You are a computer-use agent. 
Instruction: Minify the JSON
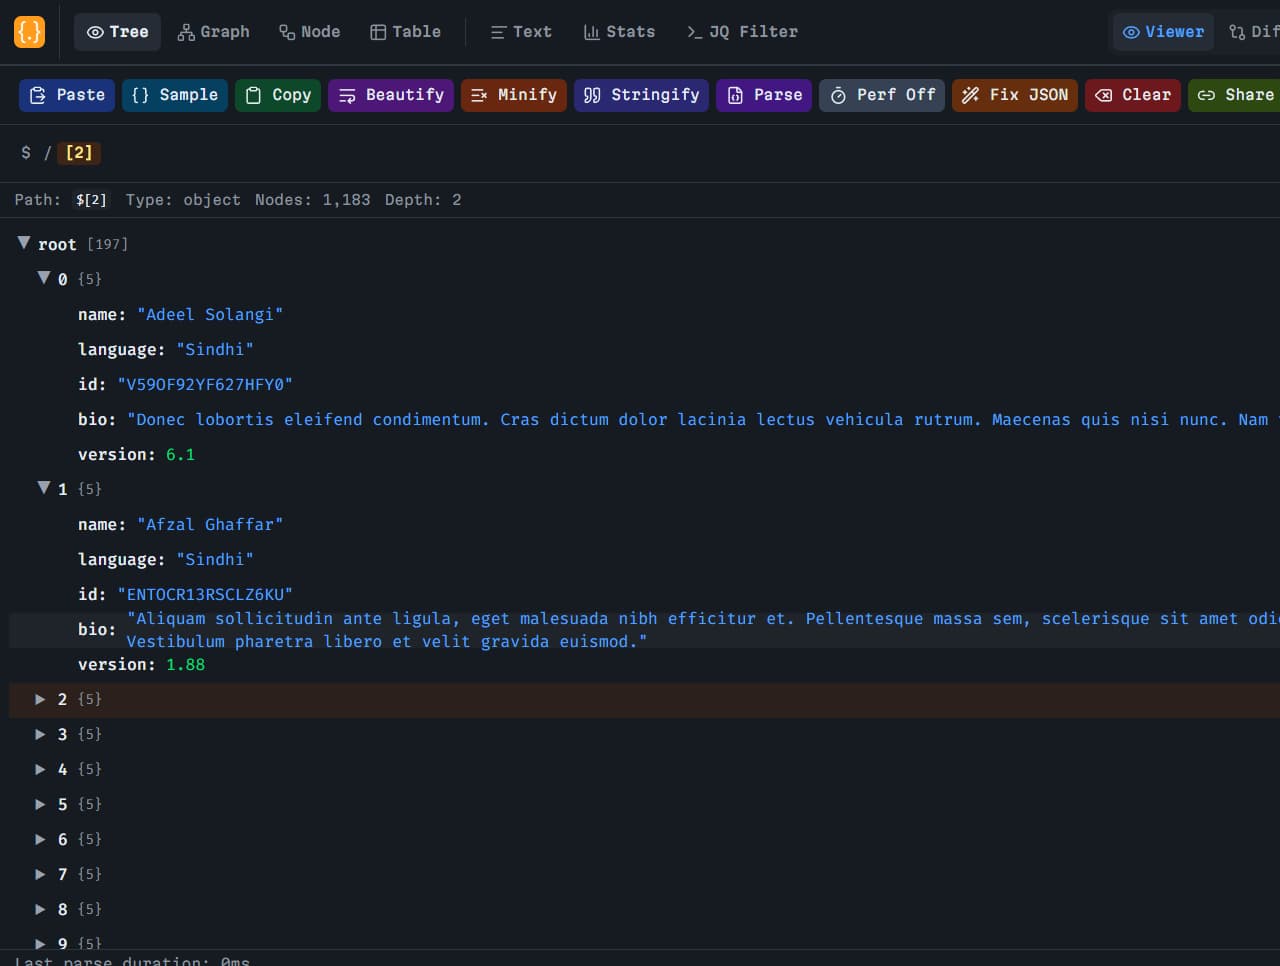pyautogui.click(x=514, y=95)
